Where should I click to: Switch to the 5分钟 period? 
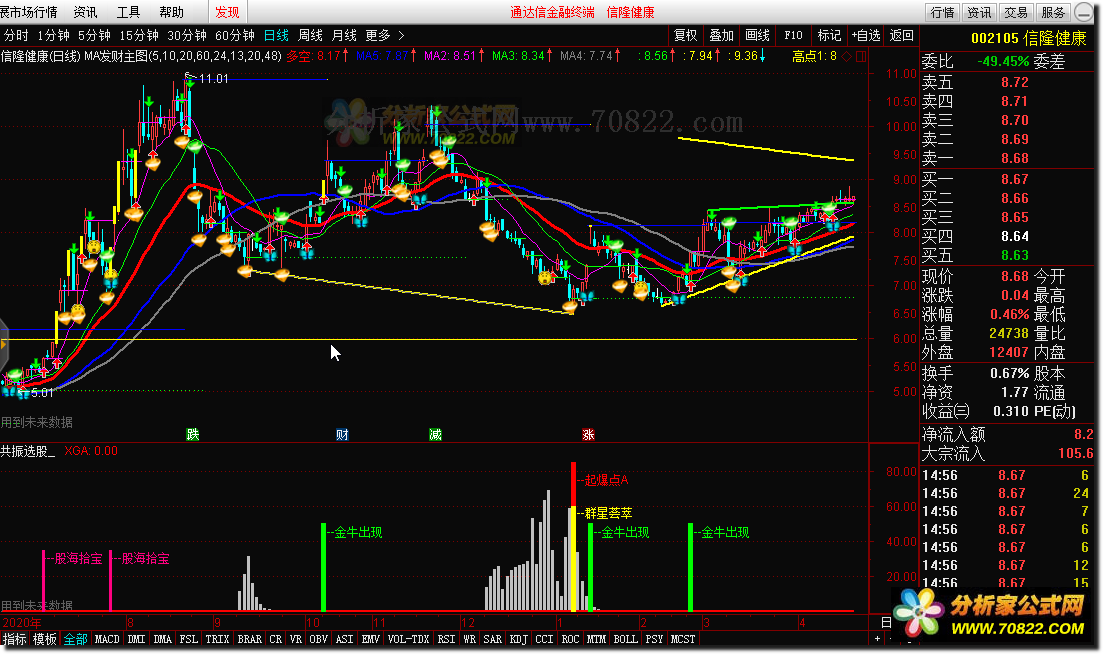tap(94, 35)
